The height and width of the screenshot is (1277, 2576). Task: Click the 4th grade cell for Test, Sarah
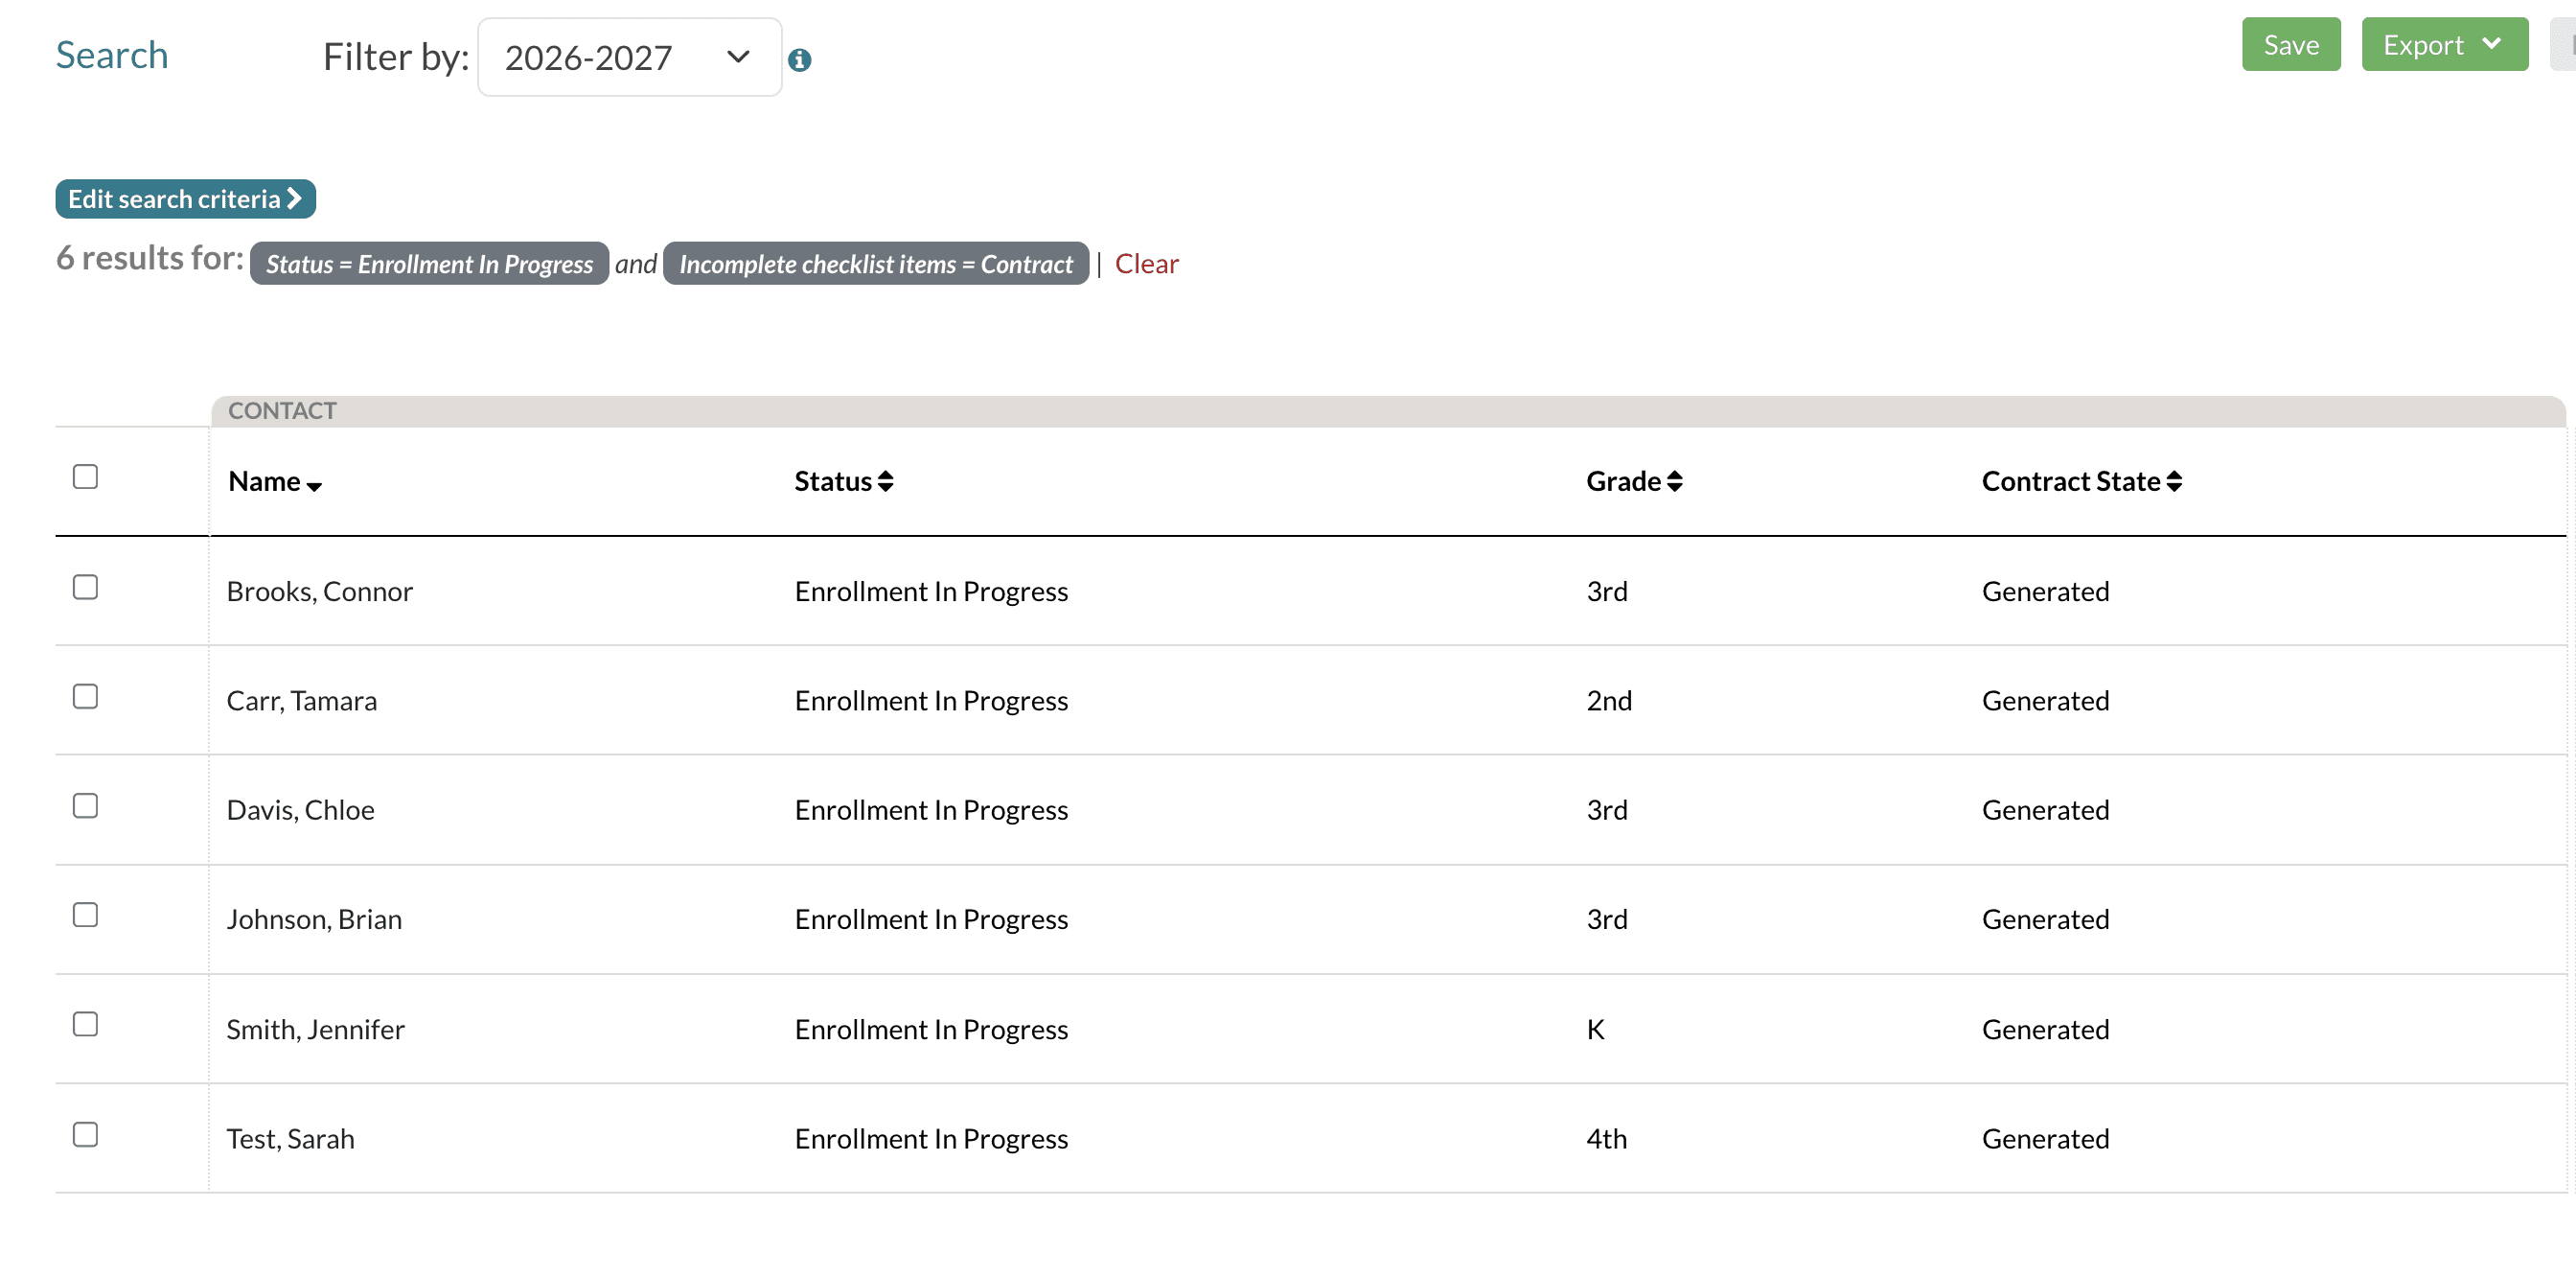tap(1606, 1139)
